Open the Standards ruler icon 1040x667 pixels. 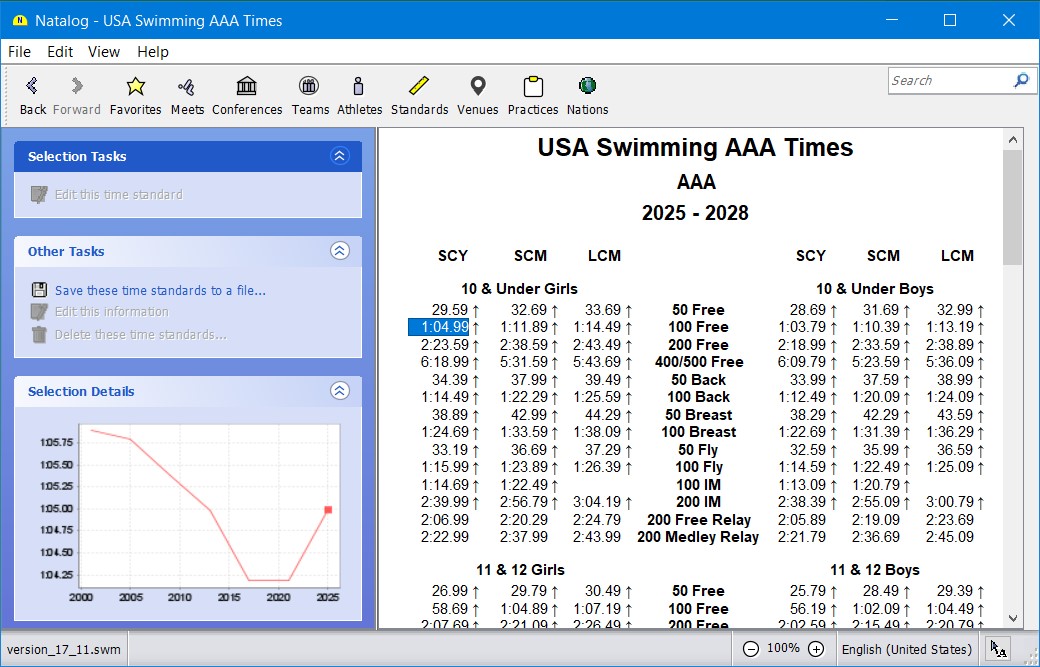click(x=419, y=87)
